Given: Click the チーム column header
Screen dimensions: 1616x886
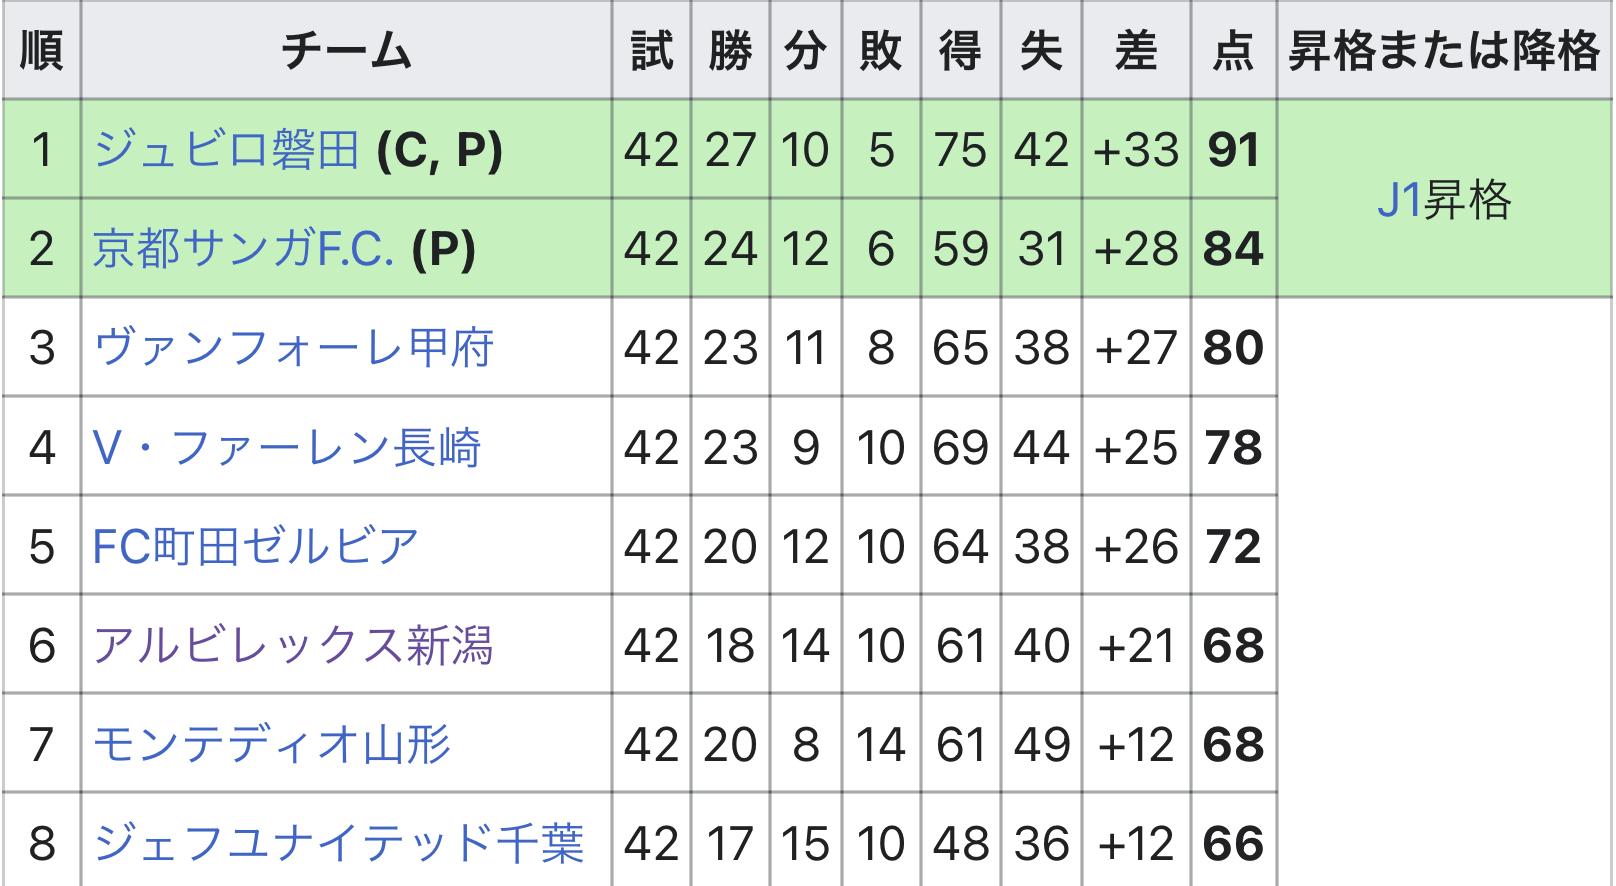Looking at the screenshot, I should pos(346,50).
